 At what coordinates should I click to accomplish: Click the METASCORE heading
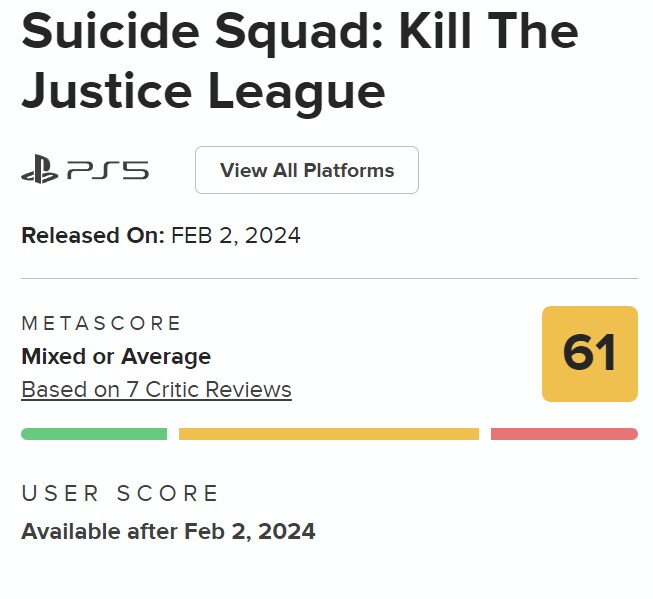(x=101, y=323)
